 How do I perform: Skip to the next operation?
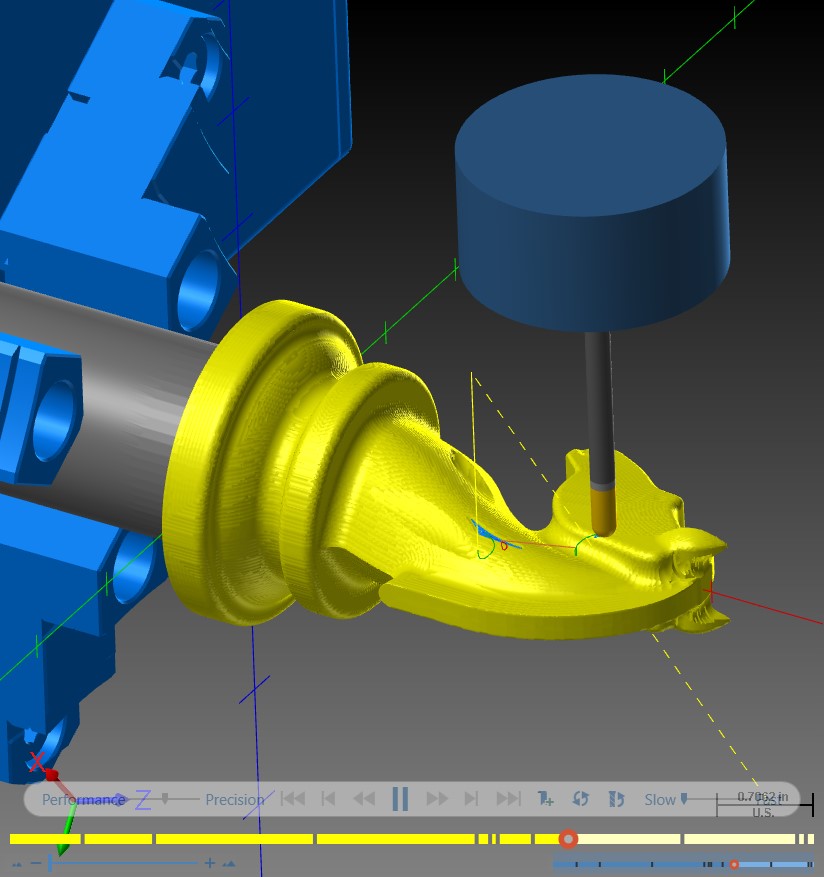472,798
